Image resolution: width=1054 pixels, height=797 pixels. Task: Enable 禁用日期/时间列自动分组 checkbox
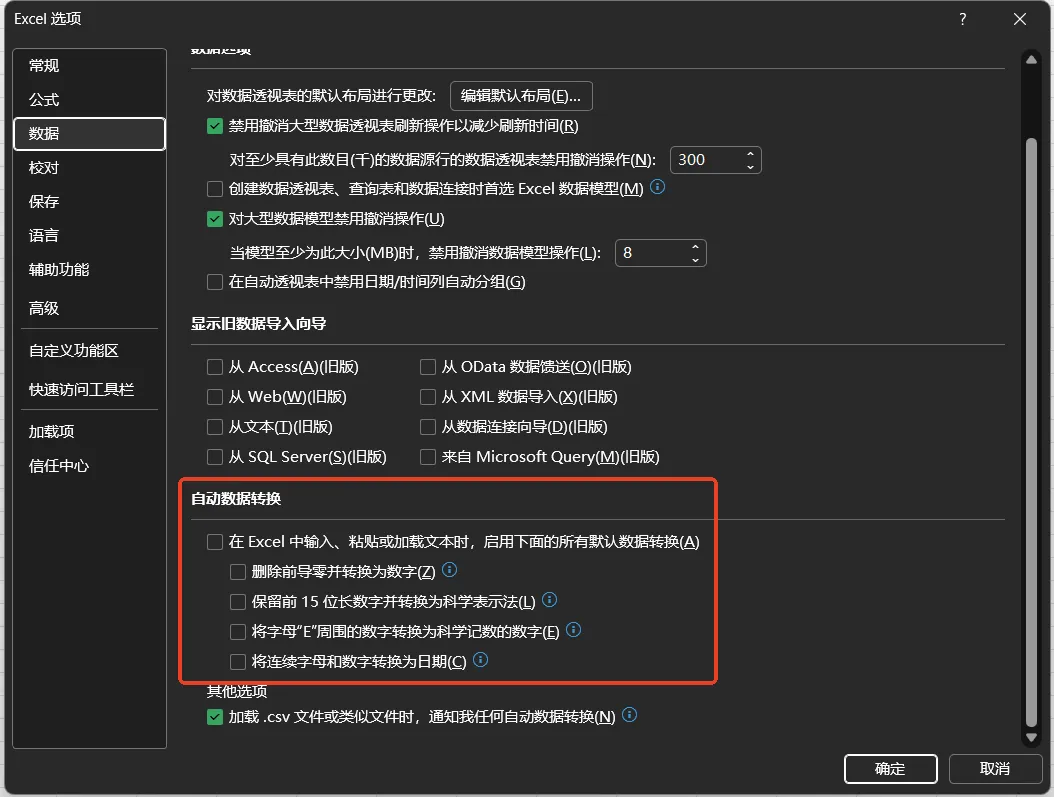pyautogui.click(x=215, y=282)
